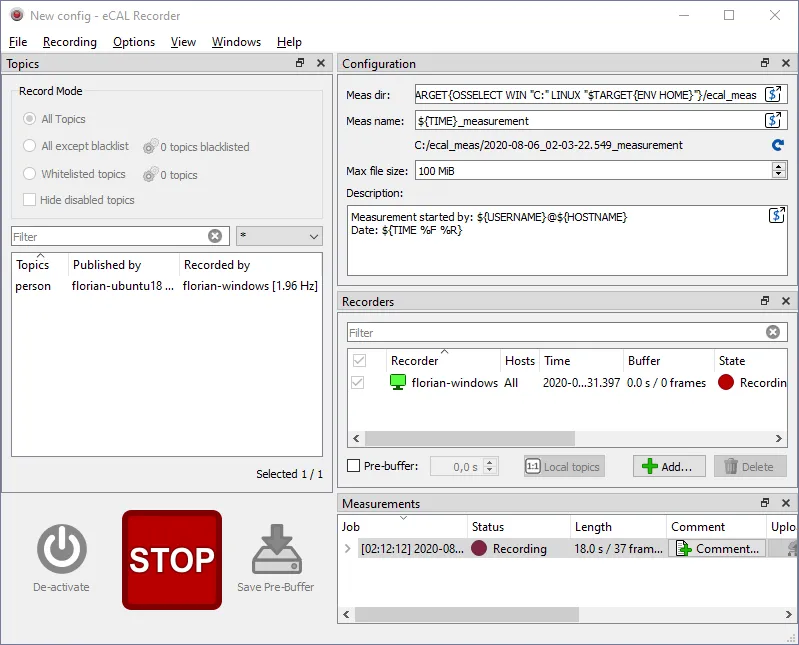Click the Save Pre-Buffer icon
799x645 pixels.
tap(275, 549)
